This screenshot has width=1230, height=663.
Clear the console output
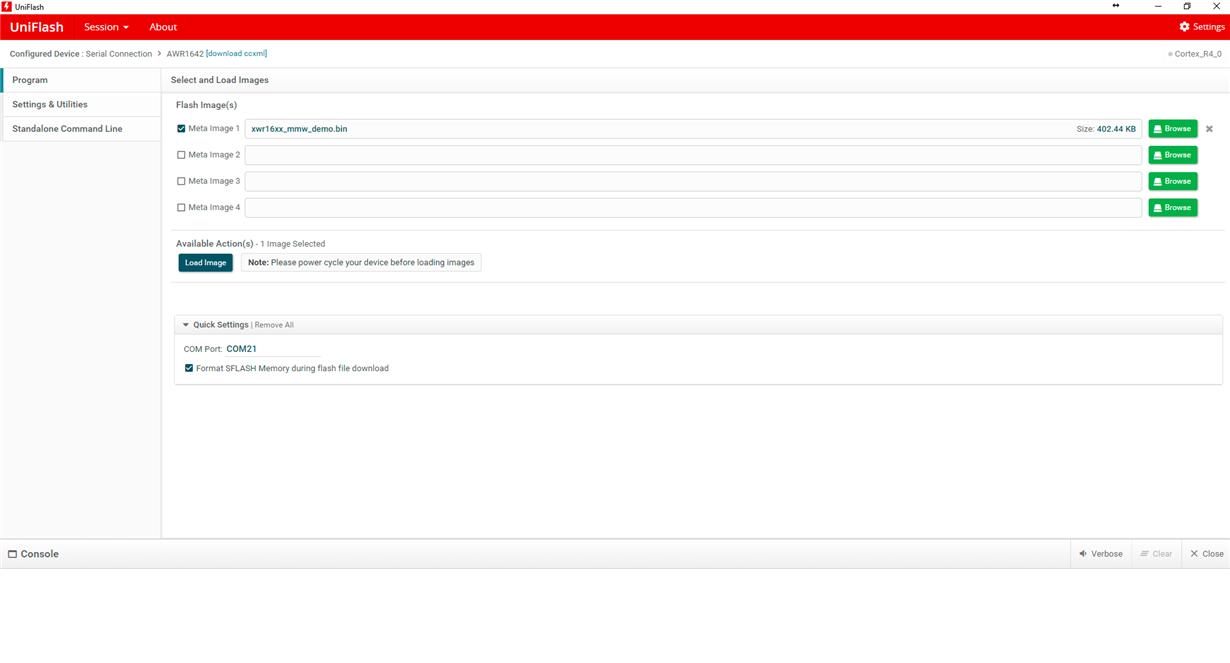1156,554
